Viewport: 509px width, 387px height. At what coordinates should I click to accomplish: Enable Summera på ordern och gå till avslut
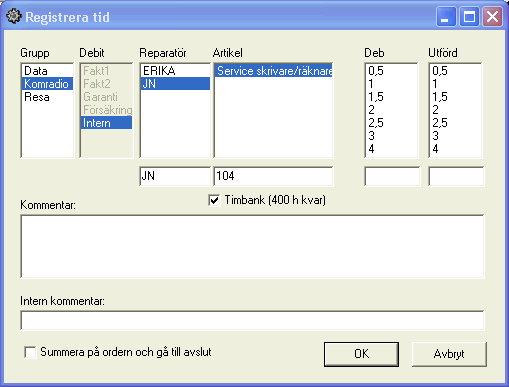(30, 352)
